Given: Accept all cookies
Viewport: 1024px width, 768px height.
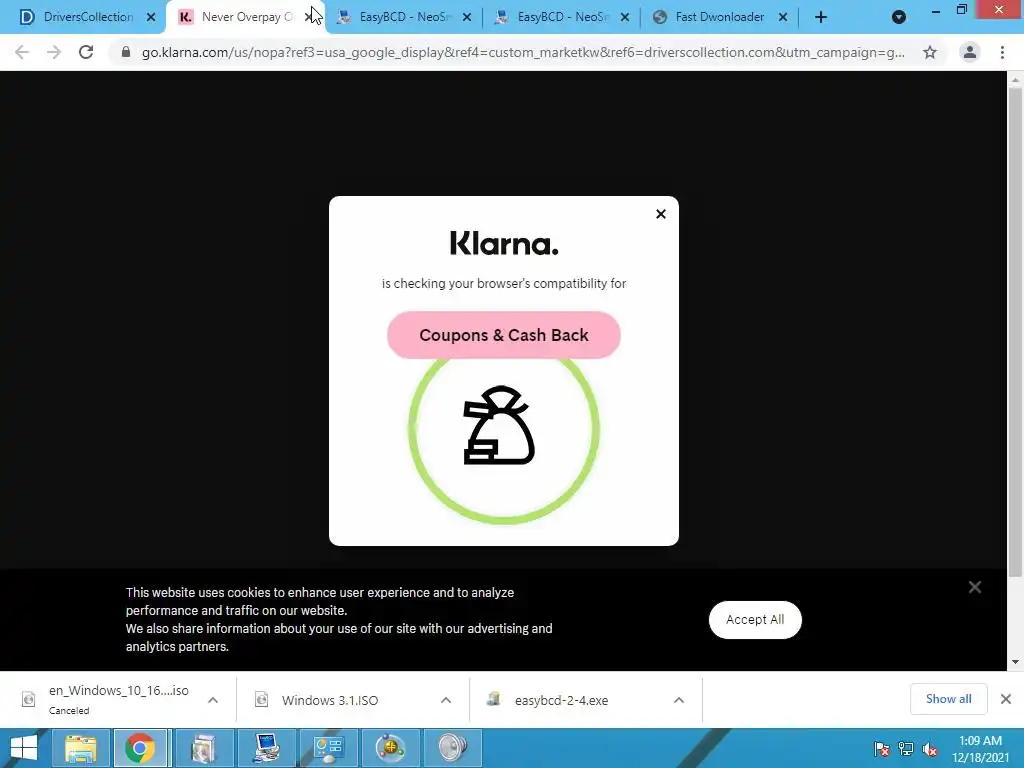Looking at the screenshot, I should pos(755,620).
